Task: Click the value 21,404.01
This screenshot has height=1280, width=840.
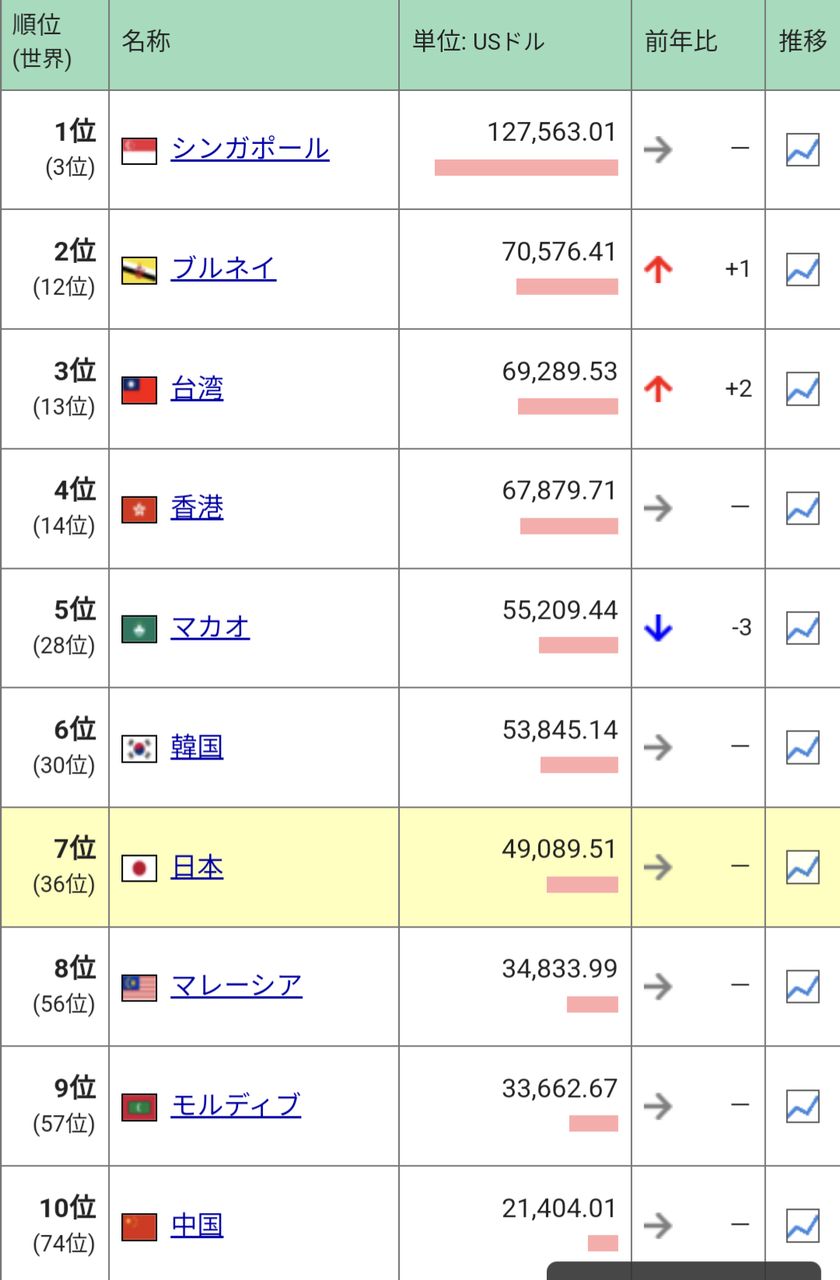Action: [560, 1207]
